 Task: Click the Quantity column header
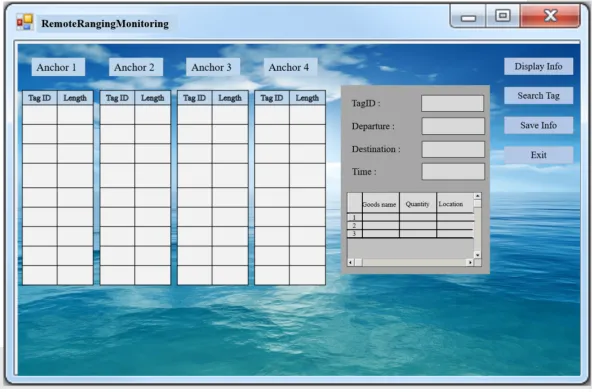(x=418, y=203)
